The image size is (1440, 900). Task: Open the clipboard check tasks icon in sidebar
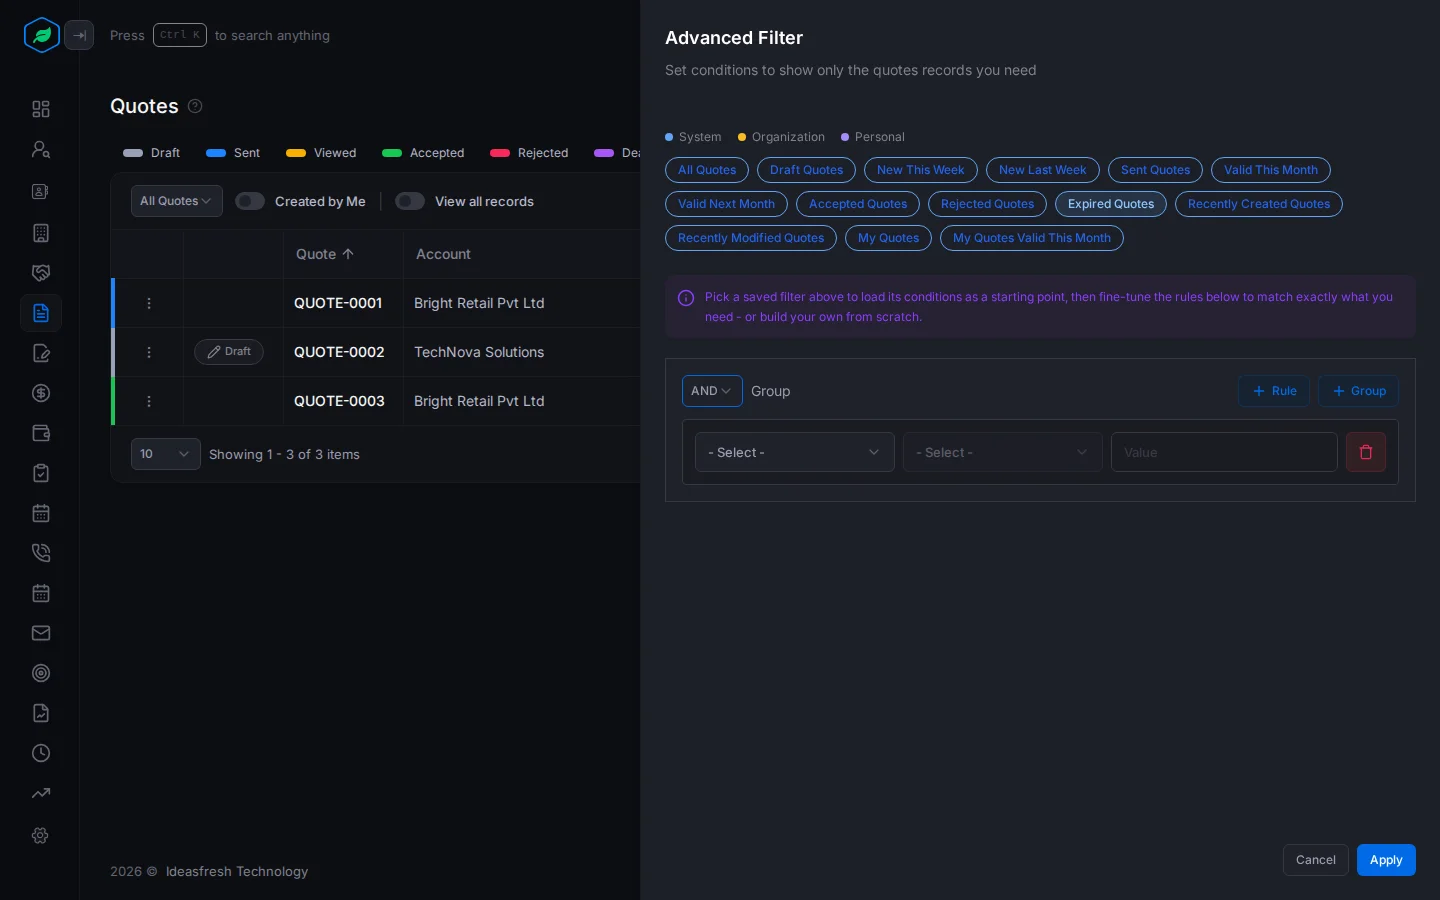pos(41,473)
